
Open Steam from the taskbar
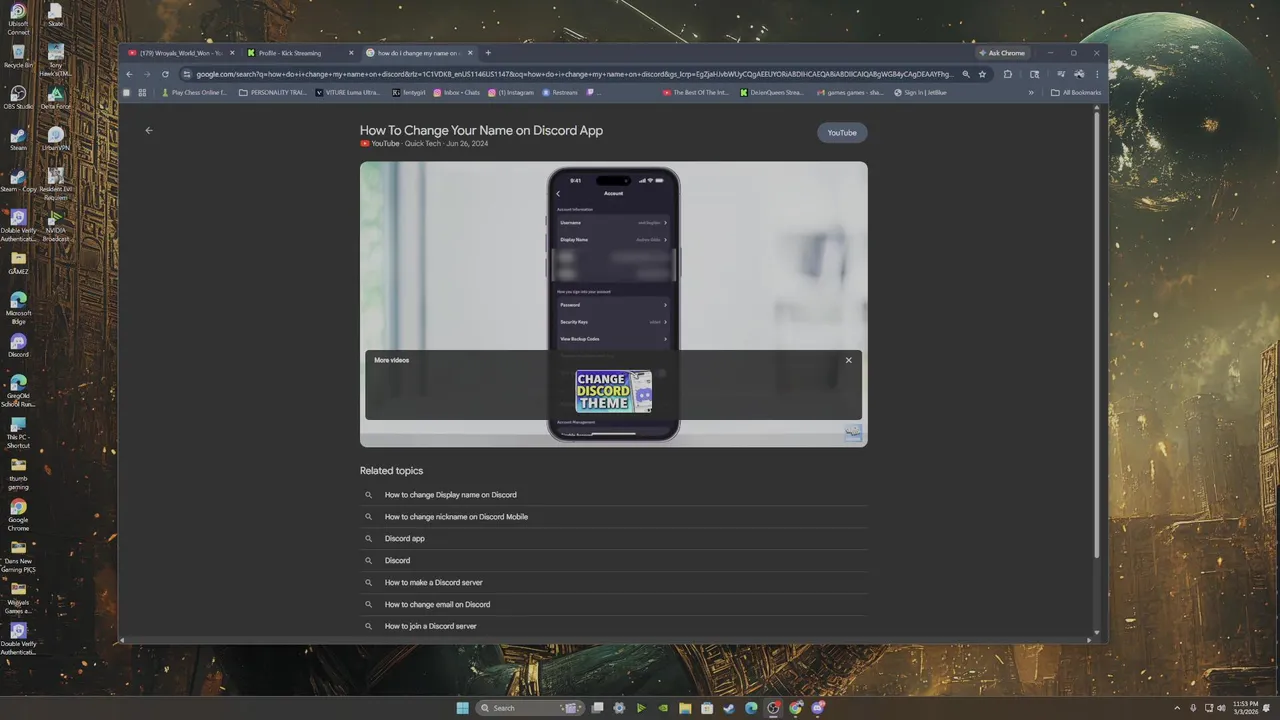coord(729,708)
